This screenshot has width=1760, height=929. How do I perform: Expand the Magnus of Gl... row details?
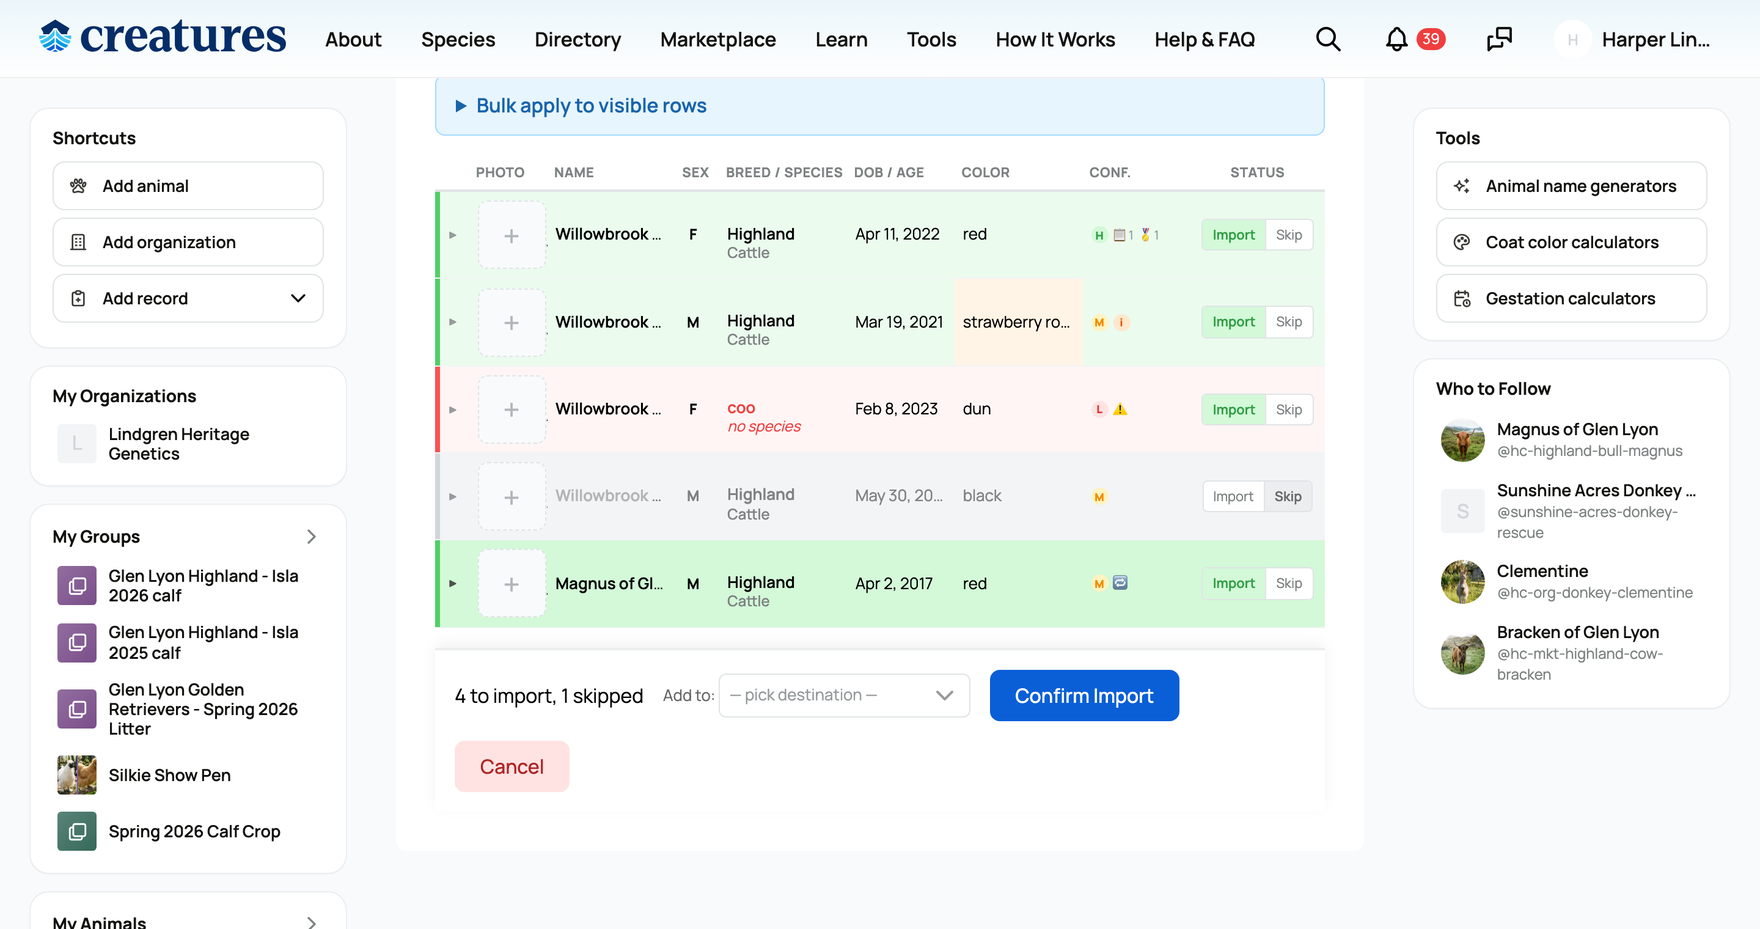tap(453, 583)
